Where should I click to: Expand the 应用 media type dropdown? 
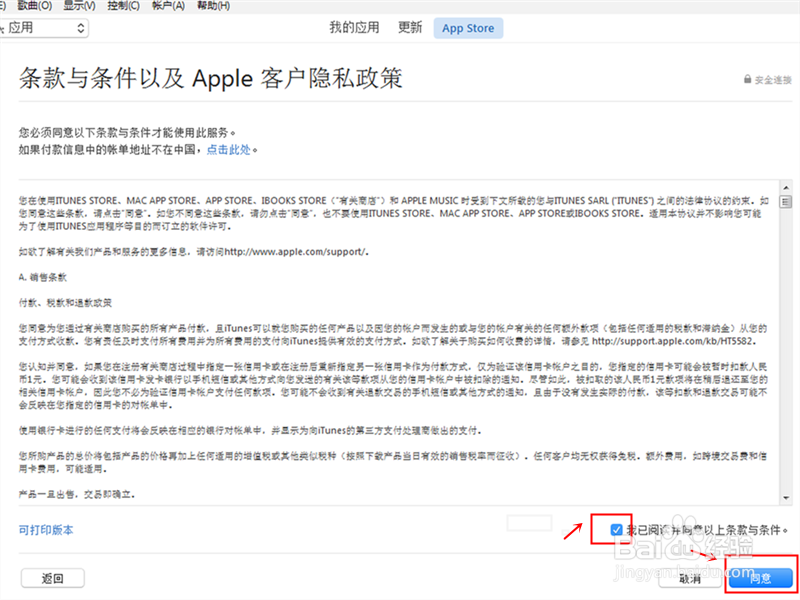click(43, 28)
